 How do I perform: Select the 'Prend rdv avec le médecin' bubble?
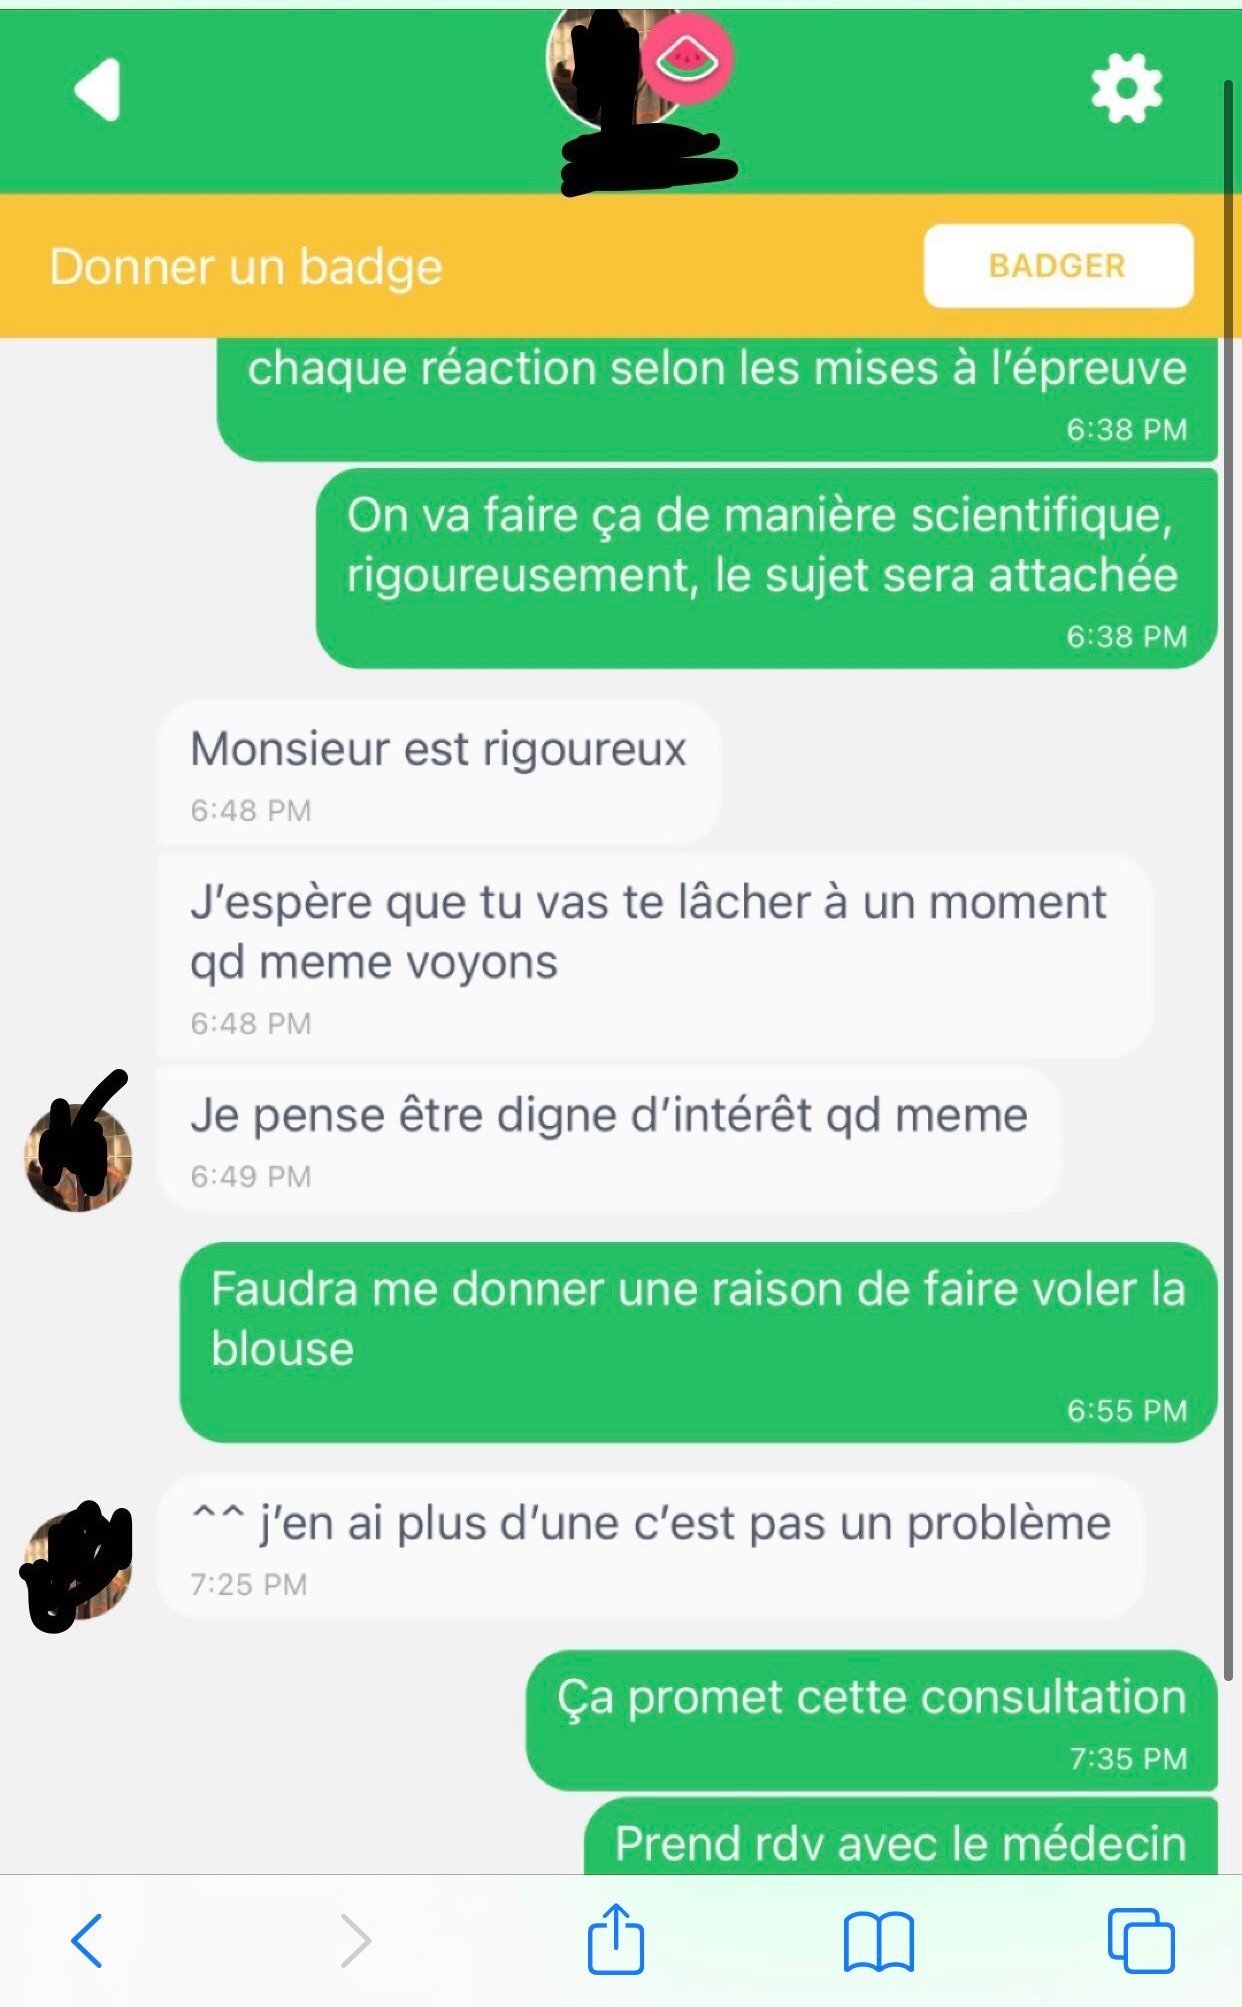[901, 1836]
